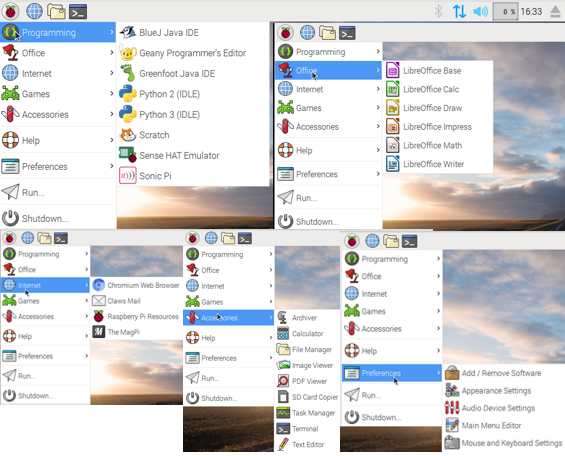Click the CPU usage 0% monitor
The width and height of the screenshot is (565, 456).
[506, 12]
